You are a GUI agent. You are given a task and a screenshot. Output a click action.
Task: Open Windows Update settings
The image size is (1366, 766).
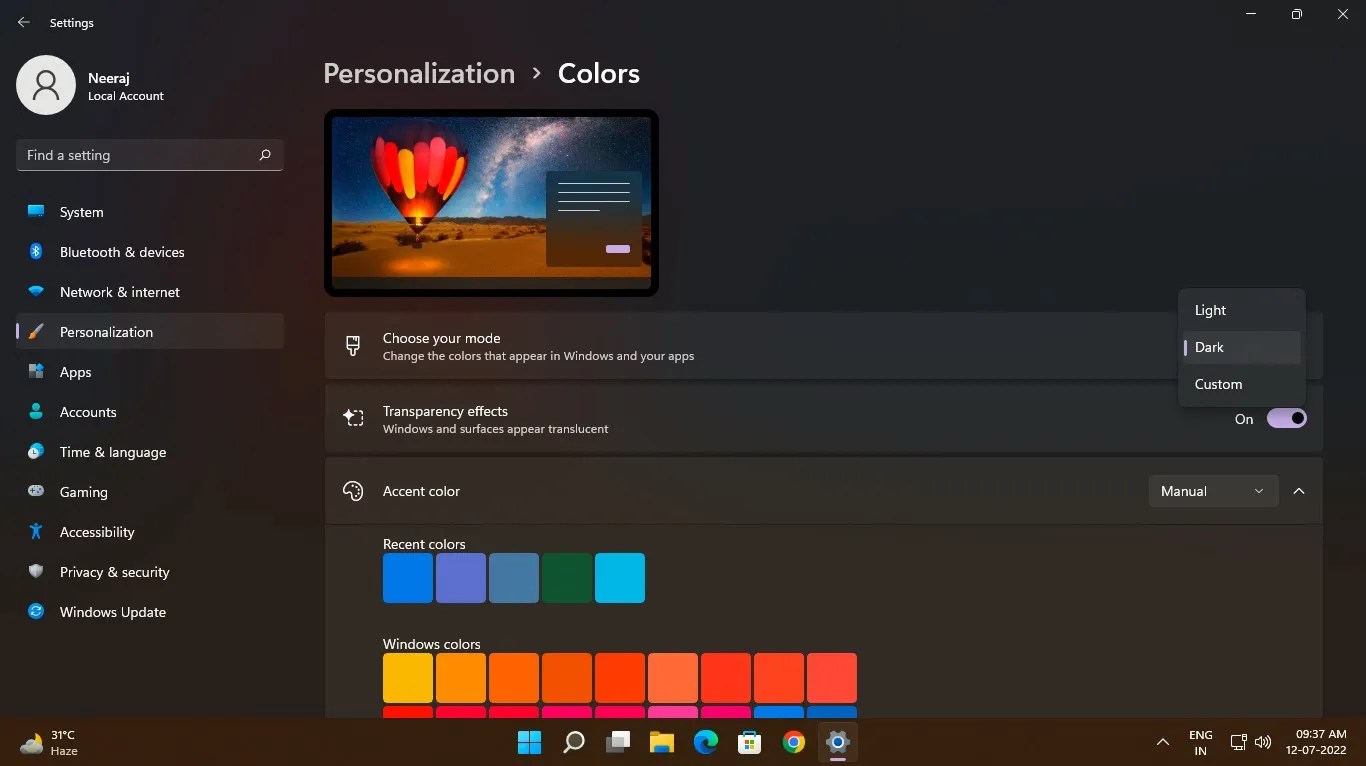pos(112,612)
